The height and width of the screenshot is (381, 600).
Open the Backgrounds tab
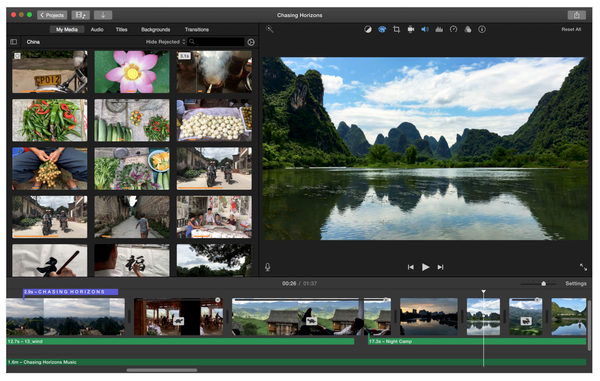[156, 29]
